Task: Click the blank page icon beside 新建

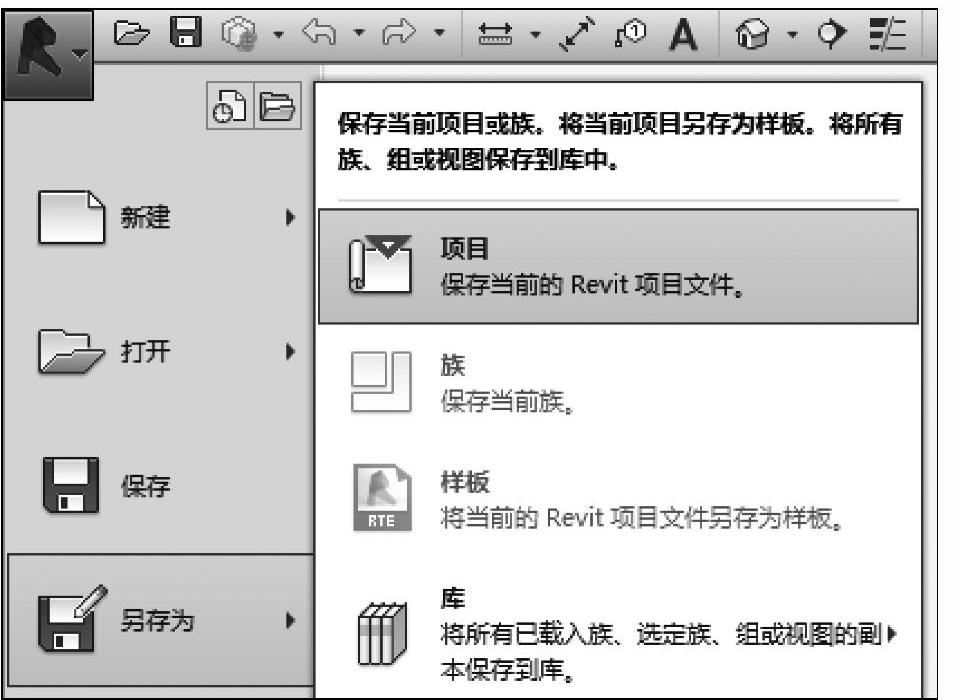Action: click(x=72, y=217)
